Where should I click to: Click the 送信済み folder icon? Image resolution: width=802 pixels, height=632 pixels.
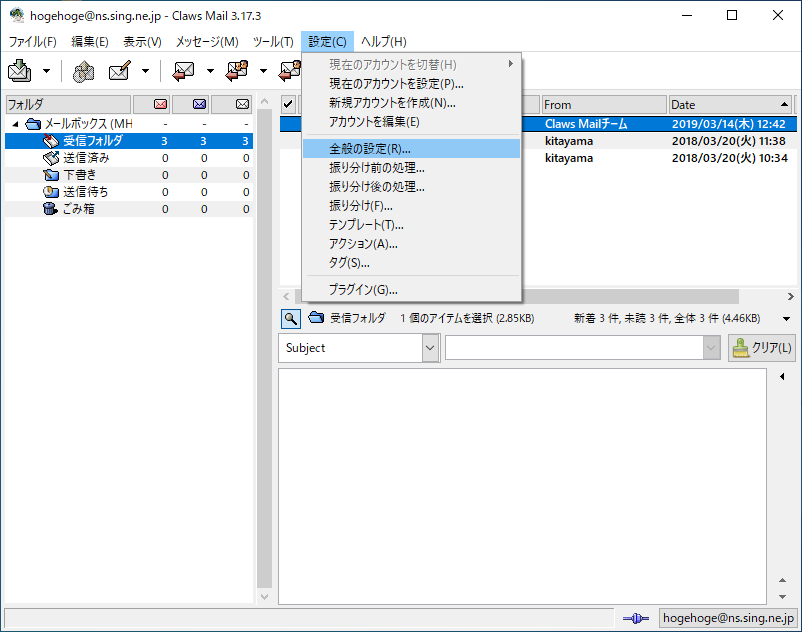tap(51, 158)
